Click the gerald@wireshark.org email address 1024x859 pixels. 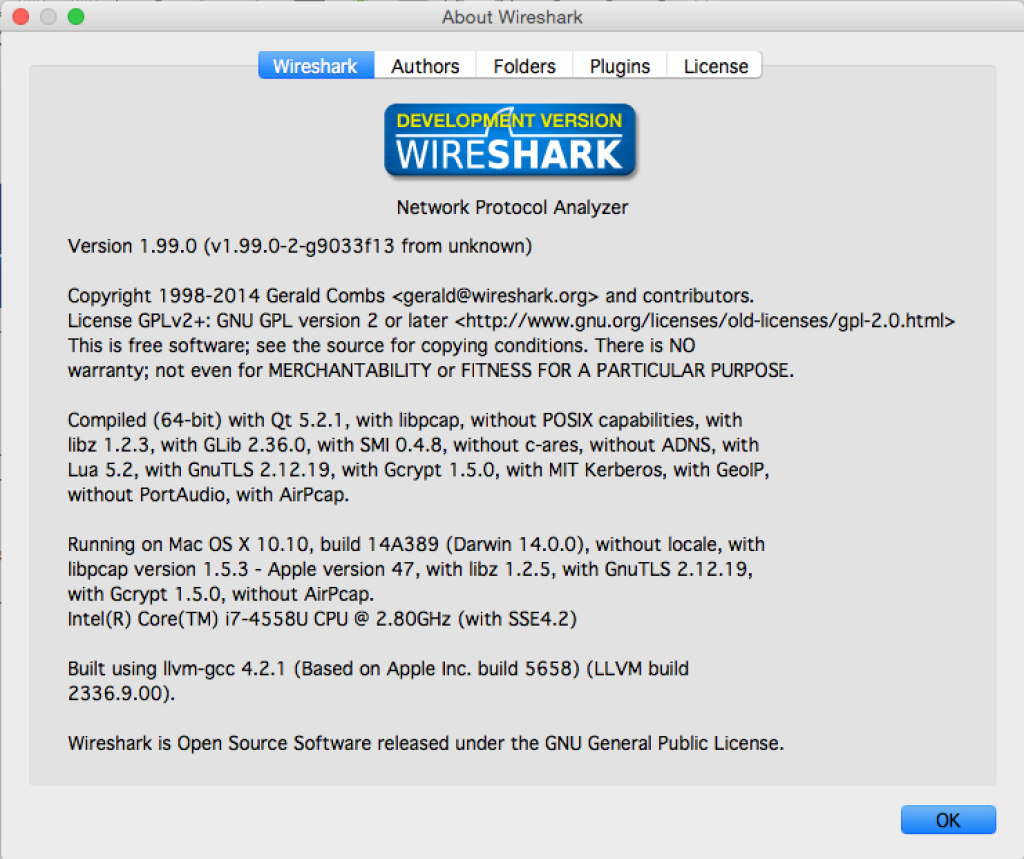pos(495,295)
